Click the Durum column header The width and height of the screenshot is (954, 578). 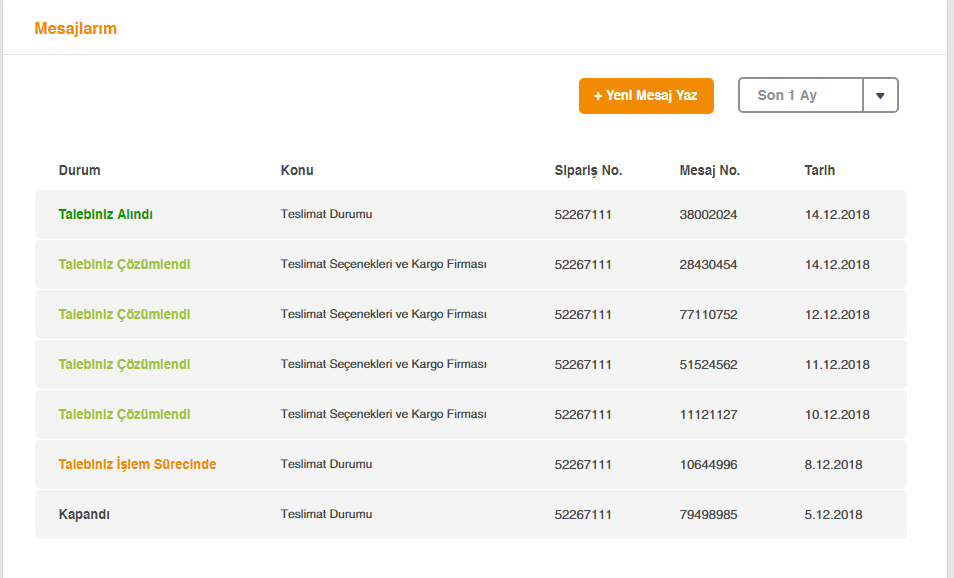(80, 170)
